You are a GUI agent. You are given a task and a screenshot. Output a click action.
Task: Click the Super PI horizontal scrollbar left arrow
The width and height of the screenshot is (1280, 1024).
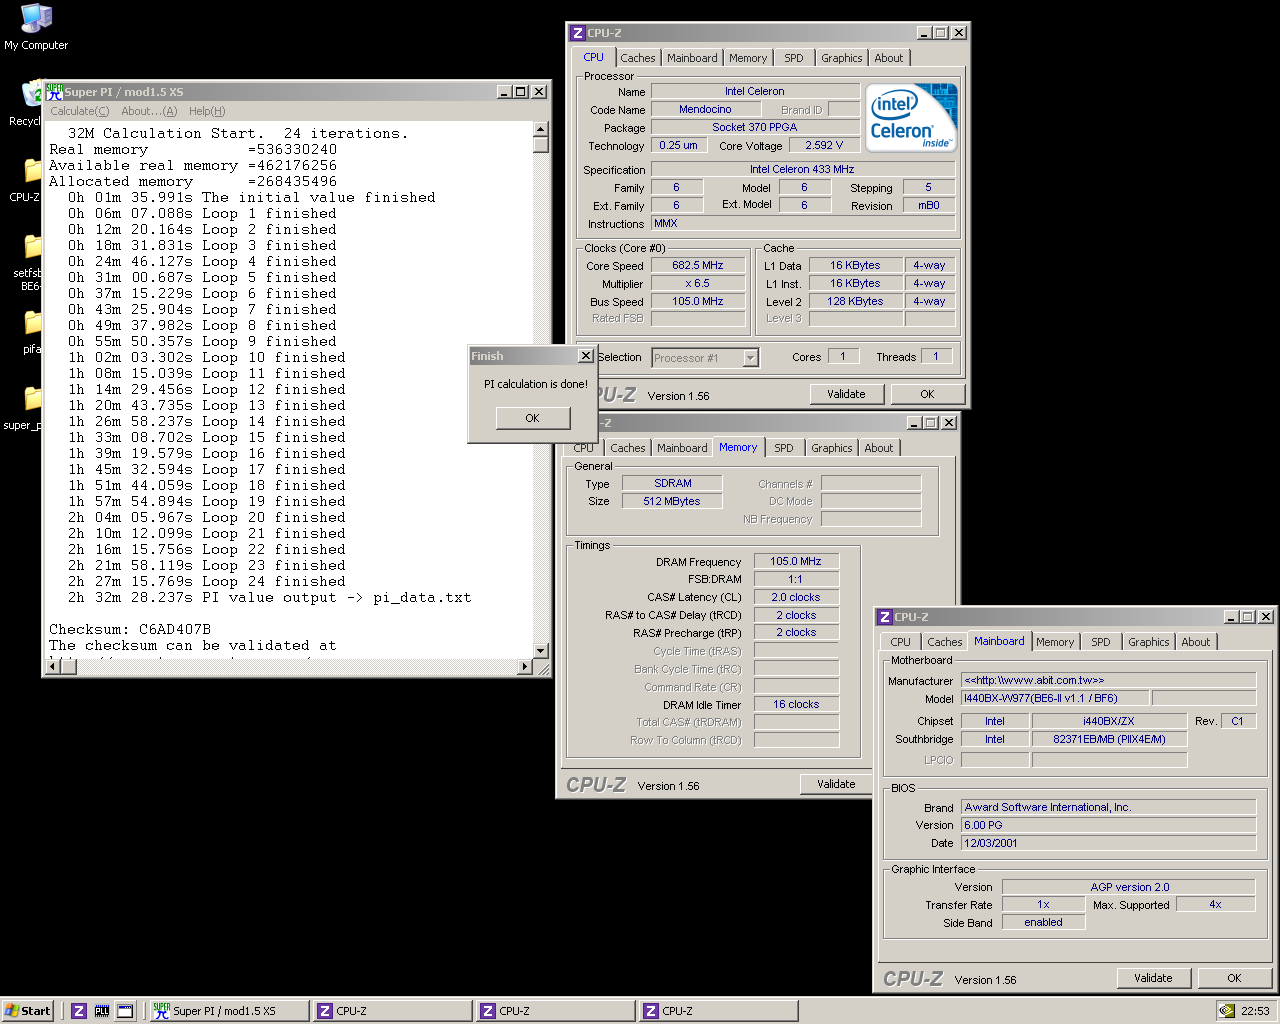tap(54, 667)
